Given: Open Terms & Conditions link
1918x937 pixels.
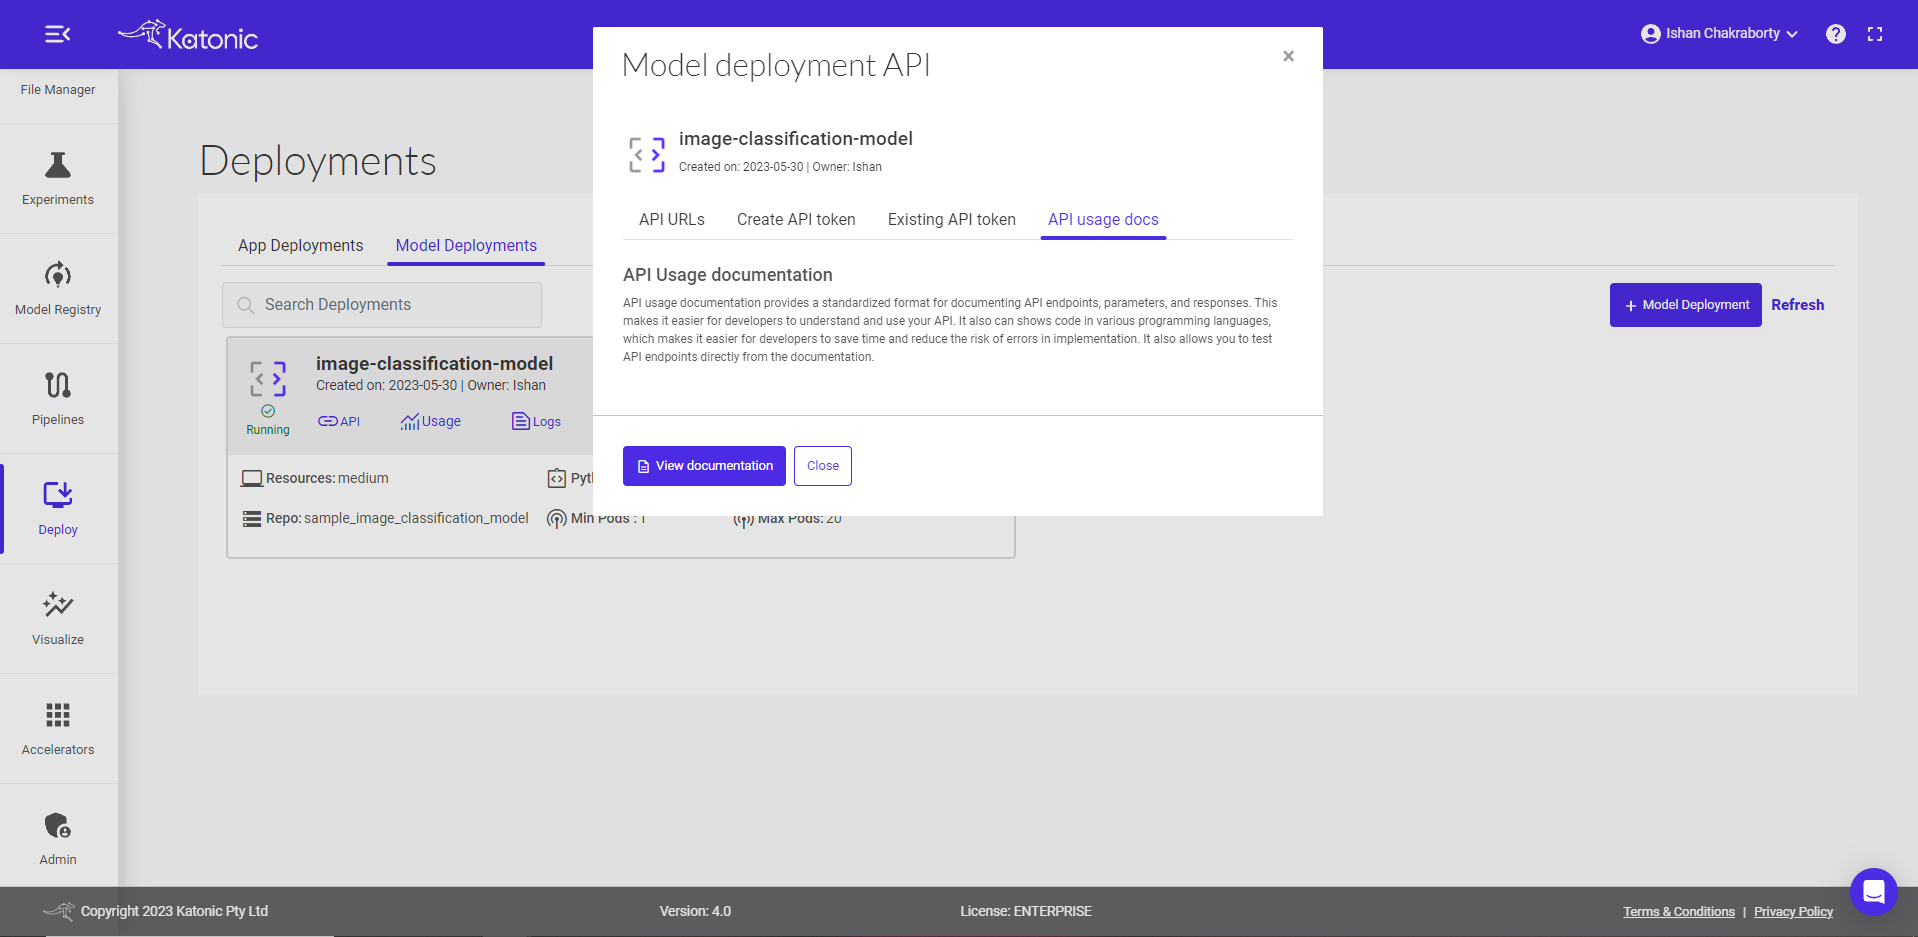Looking at the screenshot, I should click(x=1679, y=912).
